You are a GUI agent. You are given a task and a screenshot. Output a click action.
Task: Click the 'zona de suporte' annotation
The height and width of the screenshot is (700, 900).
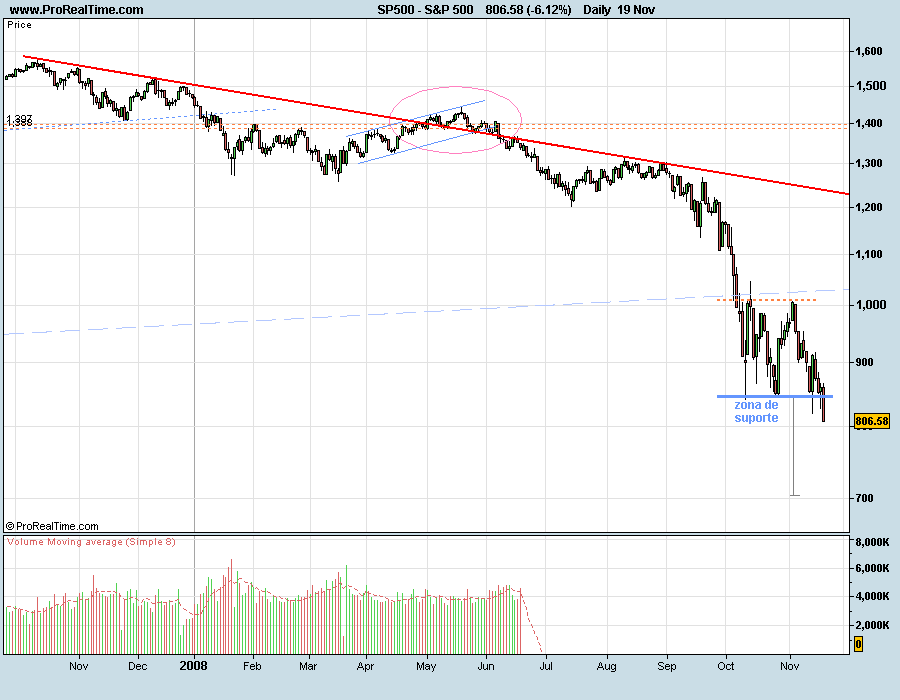pyautogui.click(x=757, y=411)
